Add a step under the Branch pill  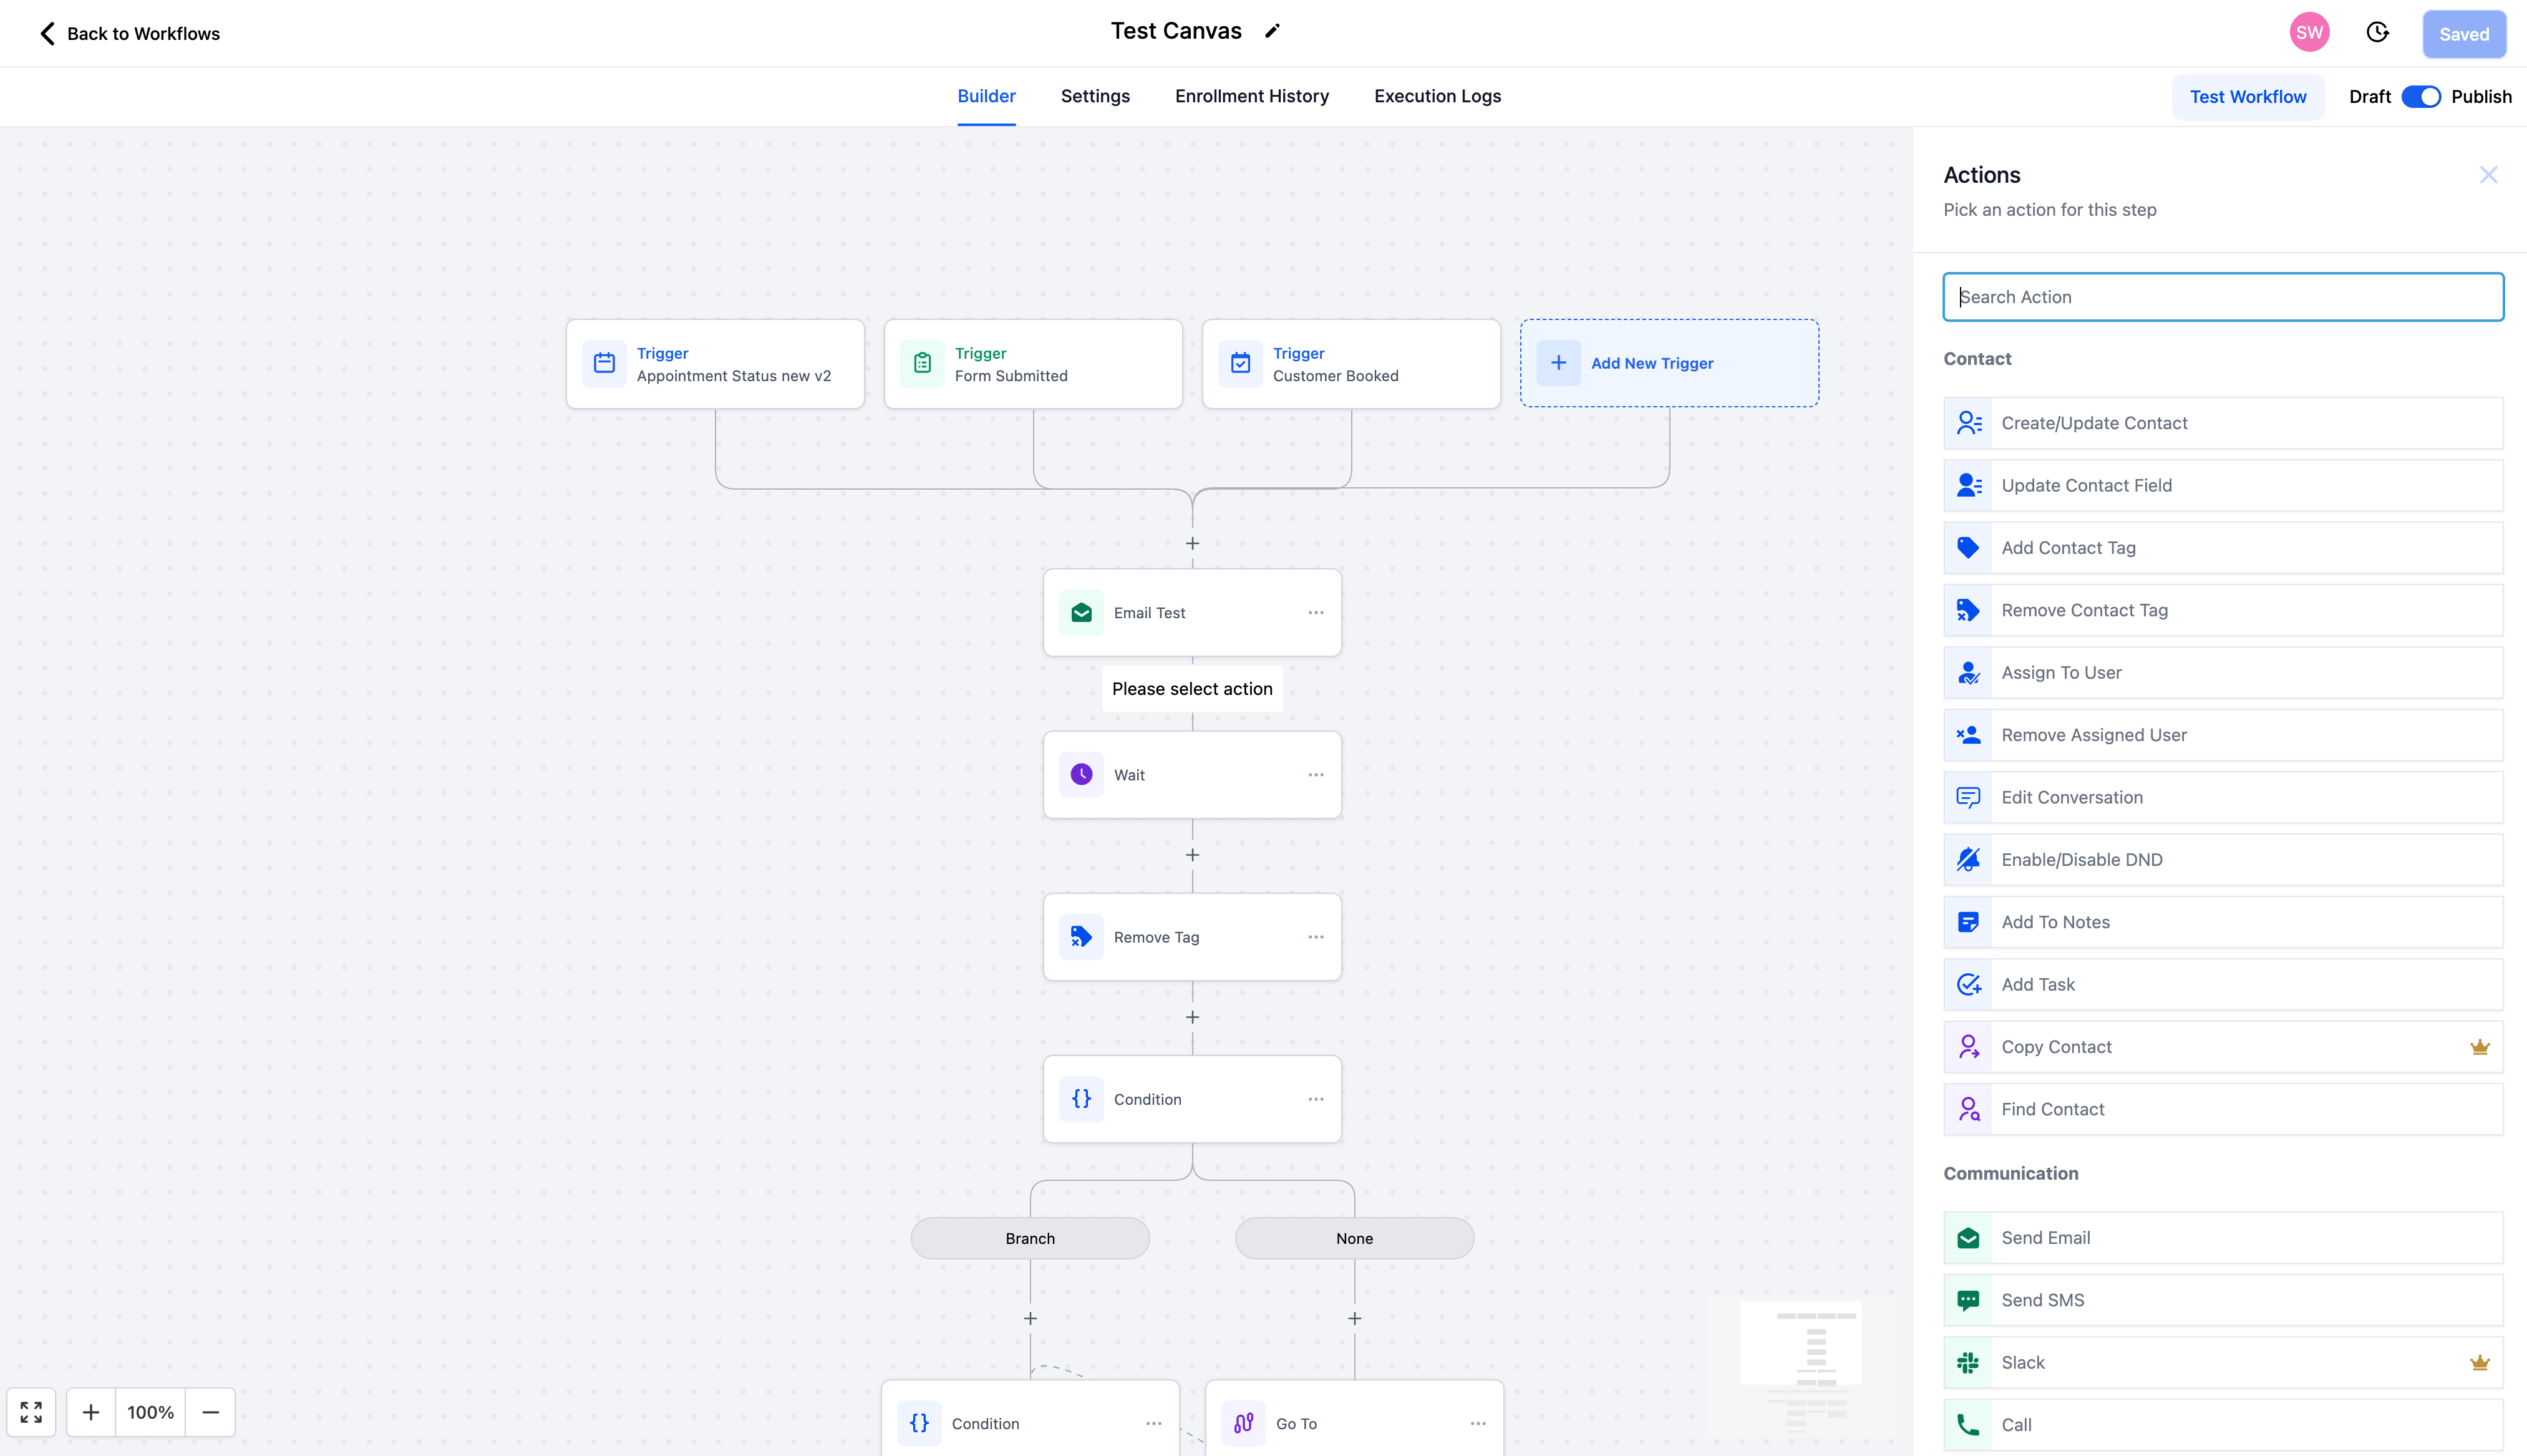tap(1030, 1319)
